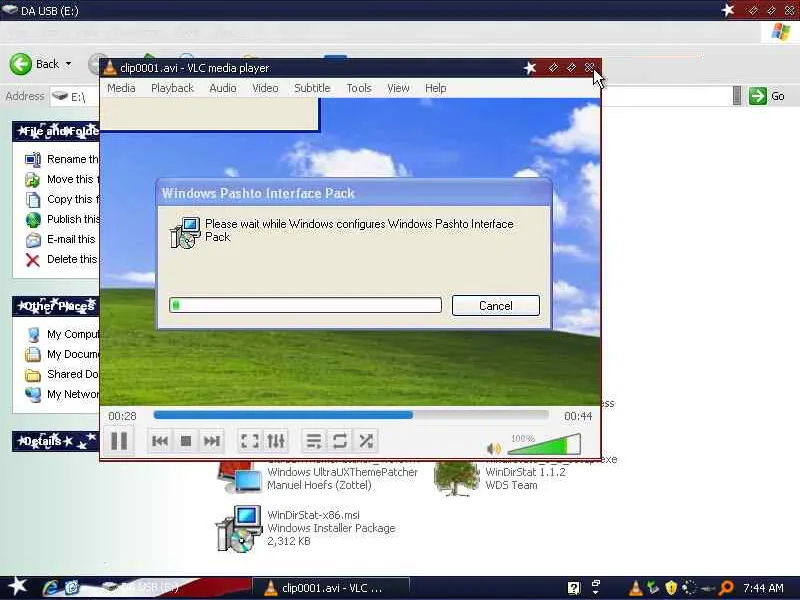
Task: Click the Address field showing E:\
Action: coord(76,96)
